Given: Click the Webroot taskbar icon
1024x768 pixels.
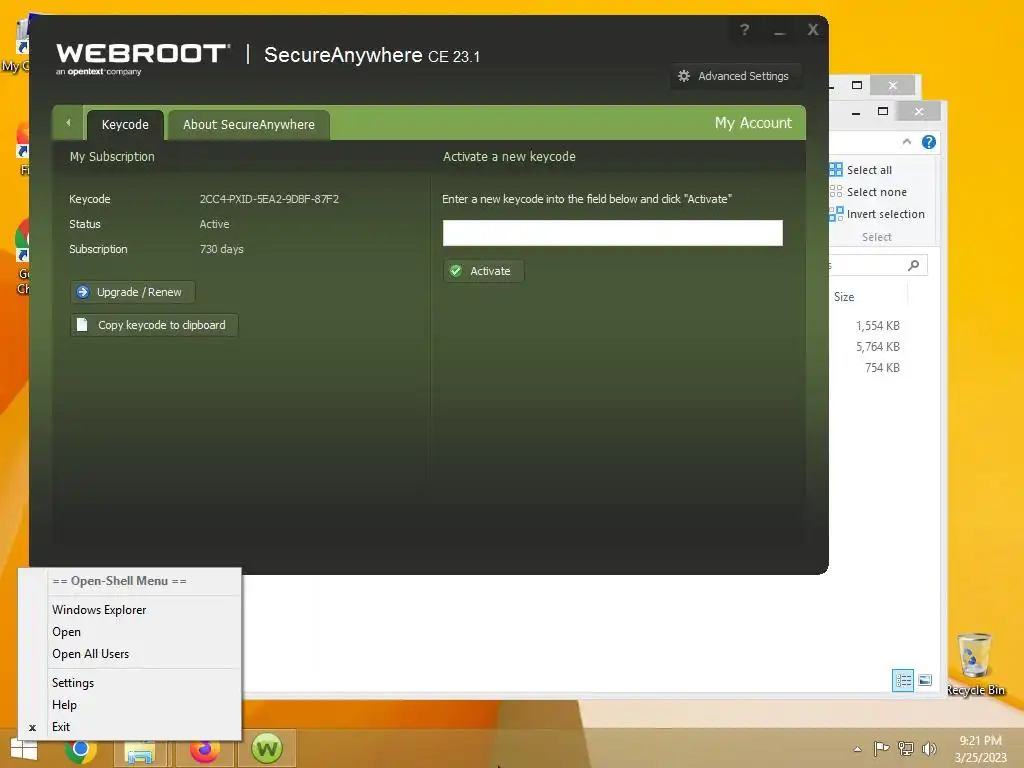Looking at the screenshot, I should pyautogui.click(x=267, y=748).
